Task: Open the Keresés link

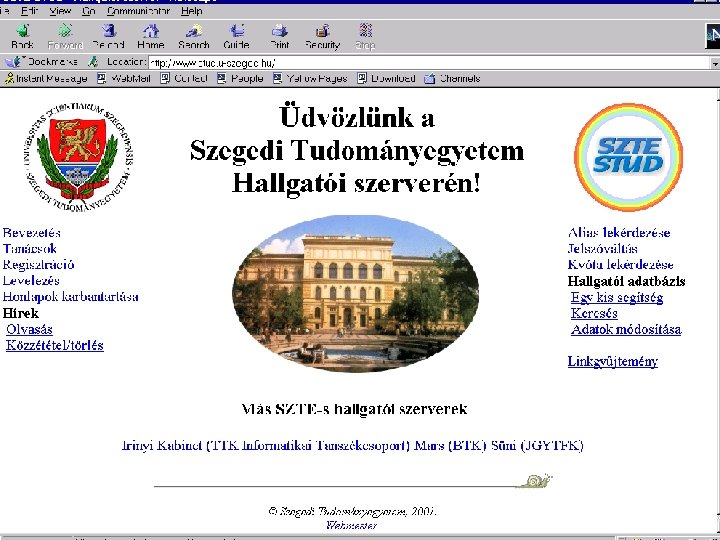Action: click(594, 314)
